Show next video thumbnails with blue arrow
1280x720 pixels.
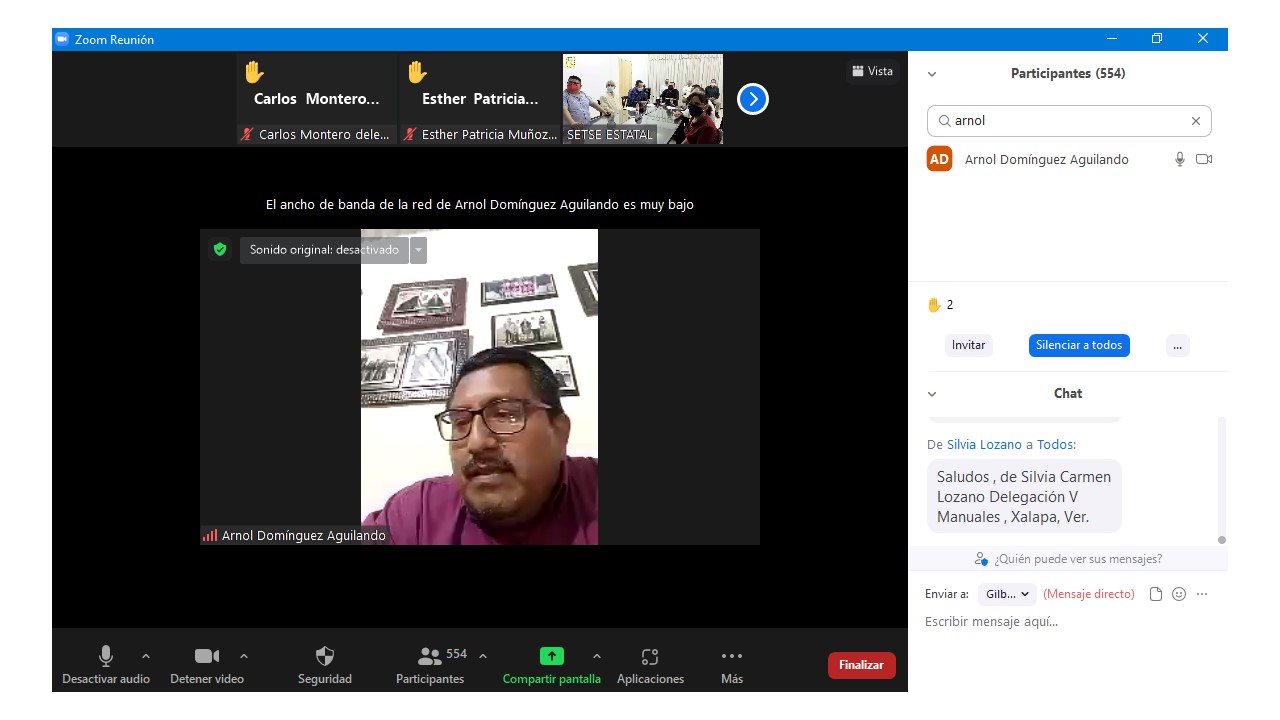pos(753,99)
